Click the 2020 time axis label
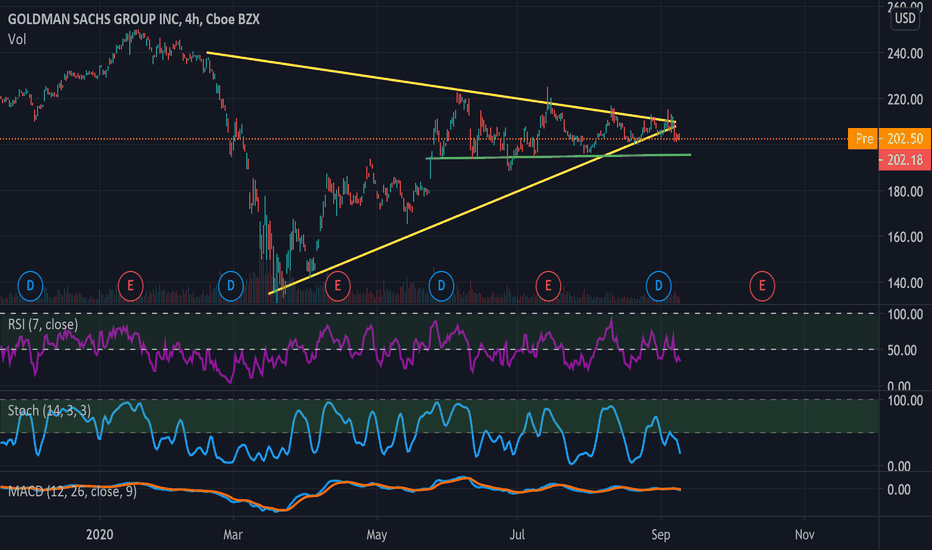Image resolution: width=932 pixels, height=550 pixels. point(99,535)
